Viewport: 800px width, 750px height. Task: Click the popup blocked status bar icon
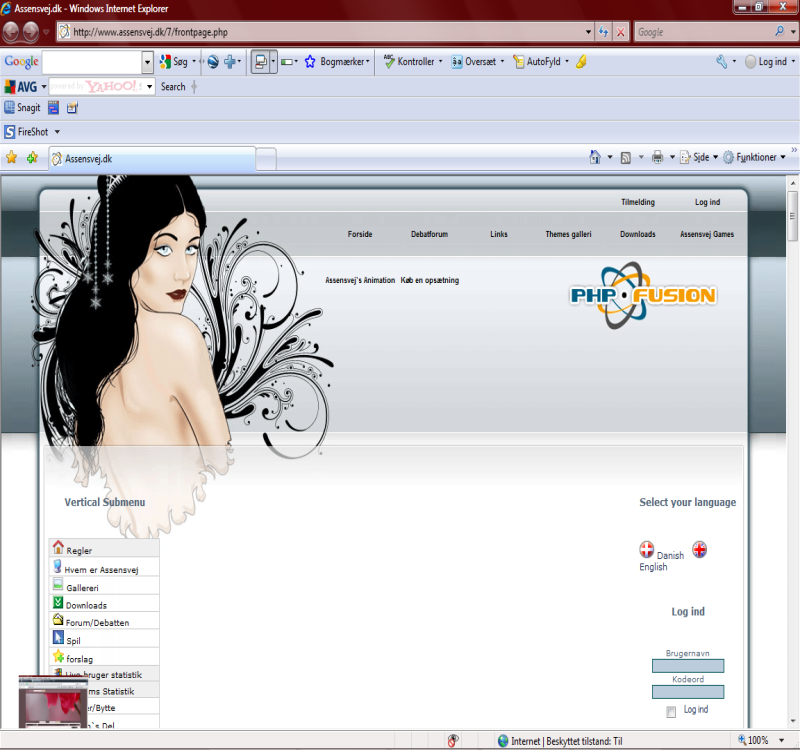click(x=453, y=740)
